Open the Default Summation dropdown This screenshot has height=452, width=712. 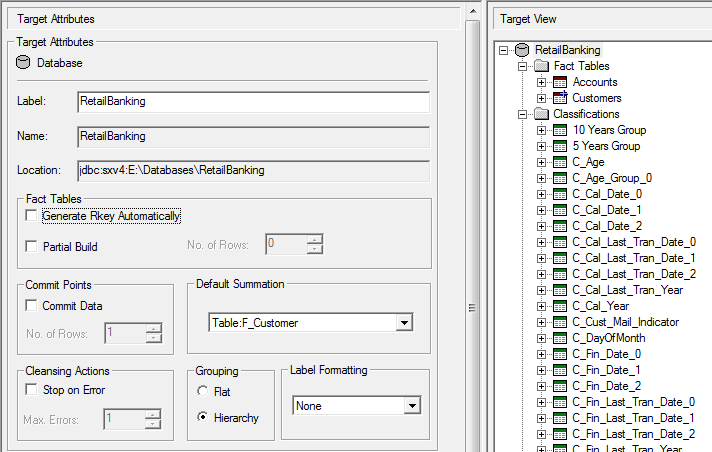click(x=403, y=323)
